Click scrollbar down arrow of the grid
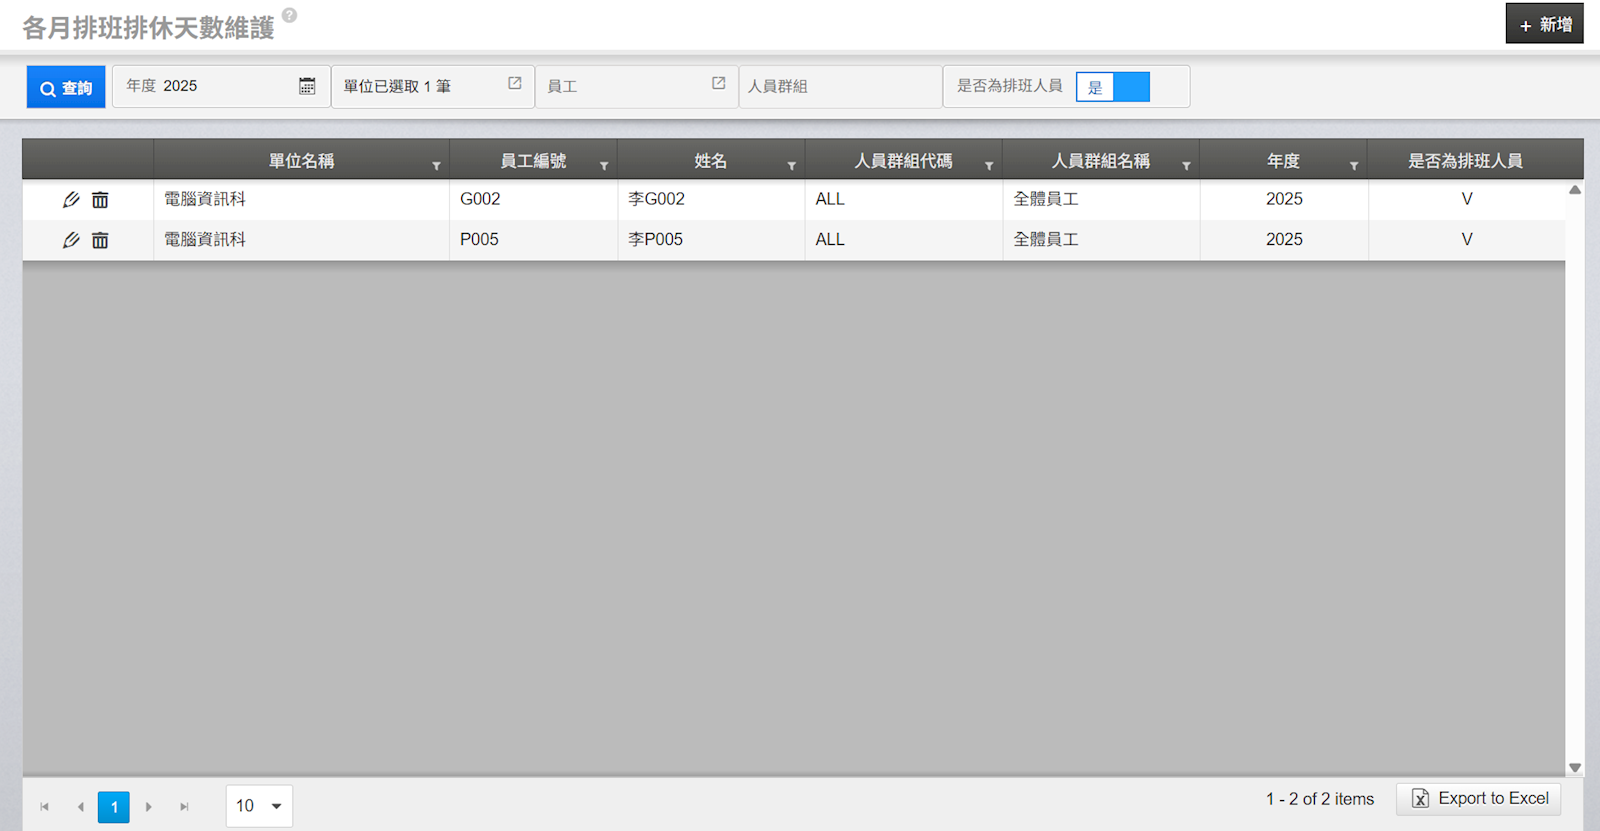This screenshot has width=1600, height=831. pos(1575,767)
